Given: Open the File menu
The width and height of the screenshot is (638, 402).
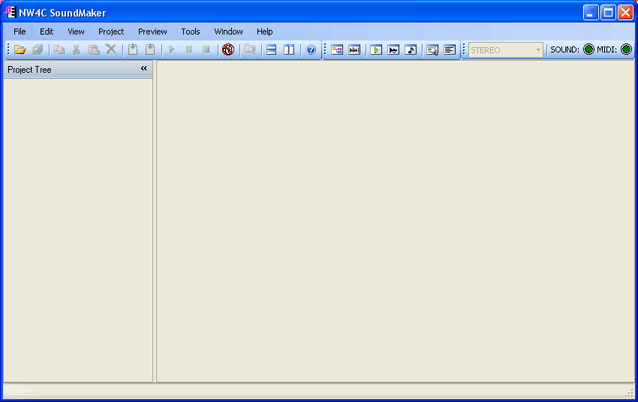Looking at the screenshot, I should click(x=20, y=31).
